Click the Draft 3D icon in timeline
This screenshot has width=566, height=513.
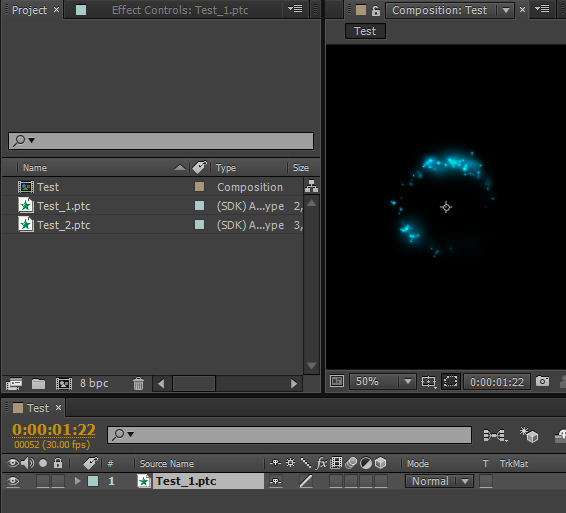529,435
